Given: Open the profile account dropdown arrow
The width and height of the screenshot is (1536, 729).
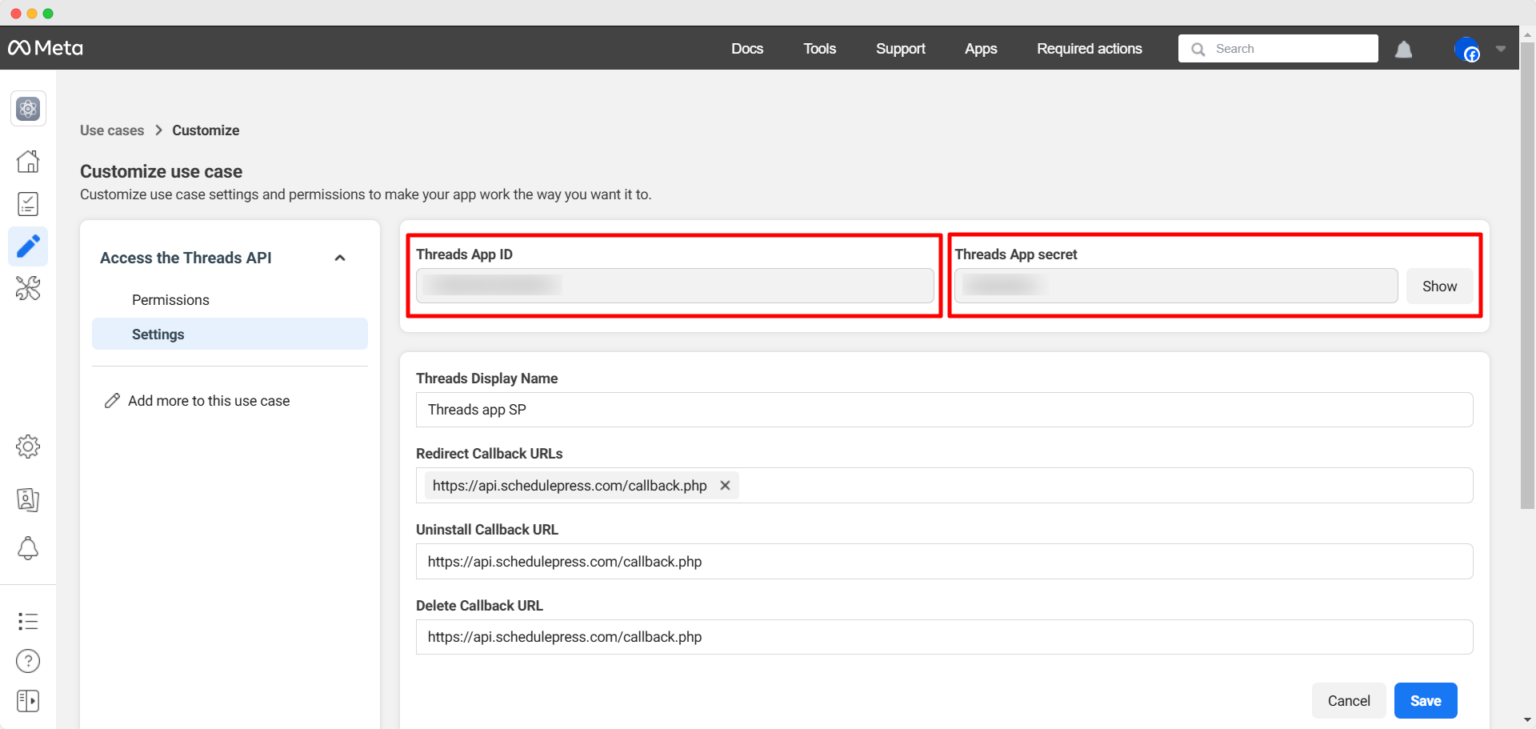Looking at the screenshot, I should 1500,47.
